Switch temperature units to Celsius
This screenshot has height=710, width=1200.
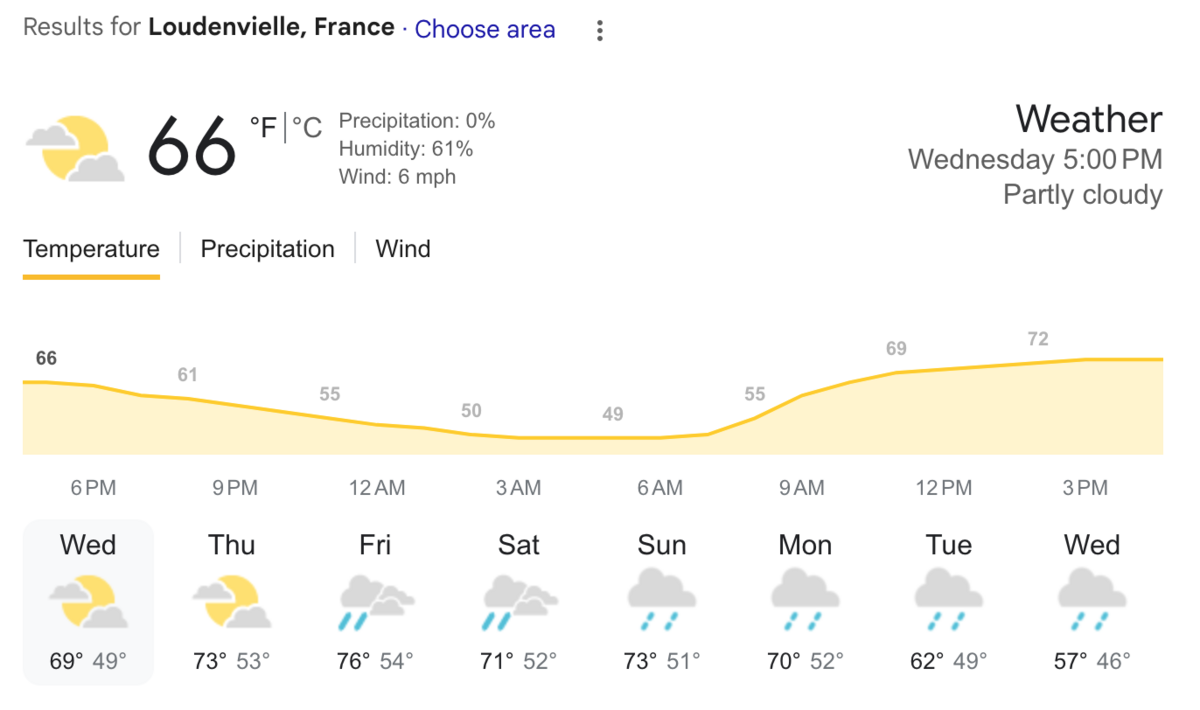pyautogui.click(x=308, y=127)
